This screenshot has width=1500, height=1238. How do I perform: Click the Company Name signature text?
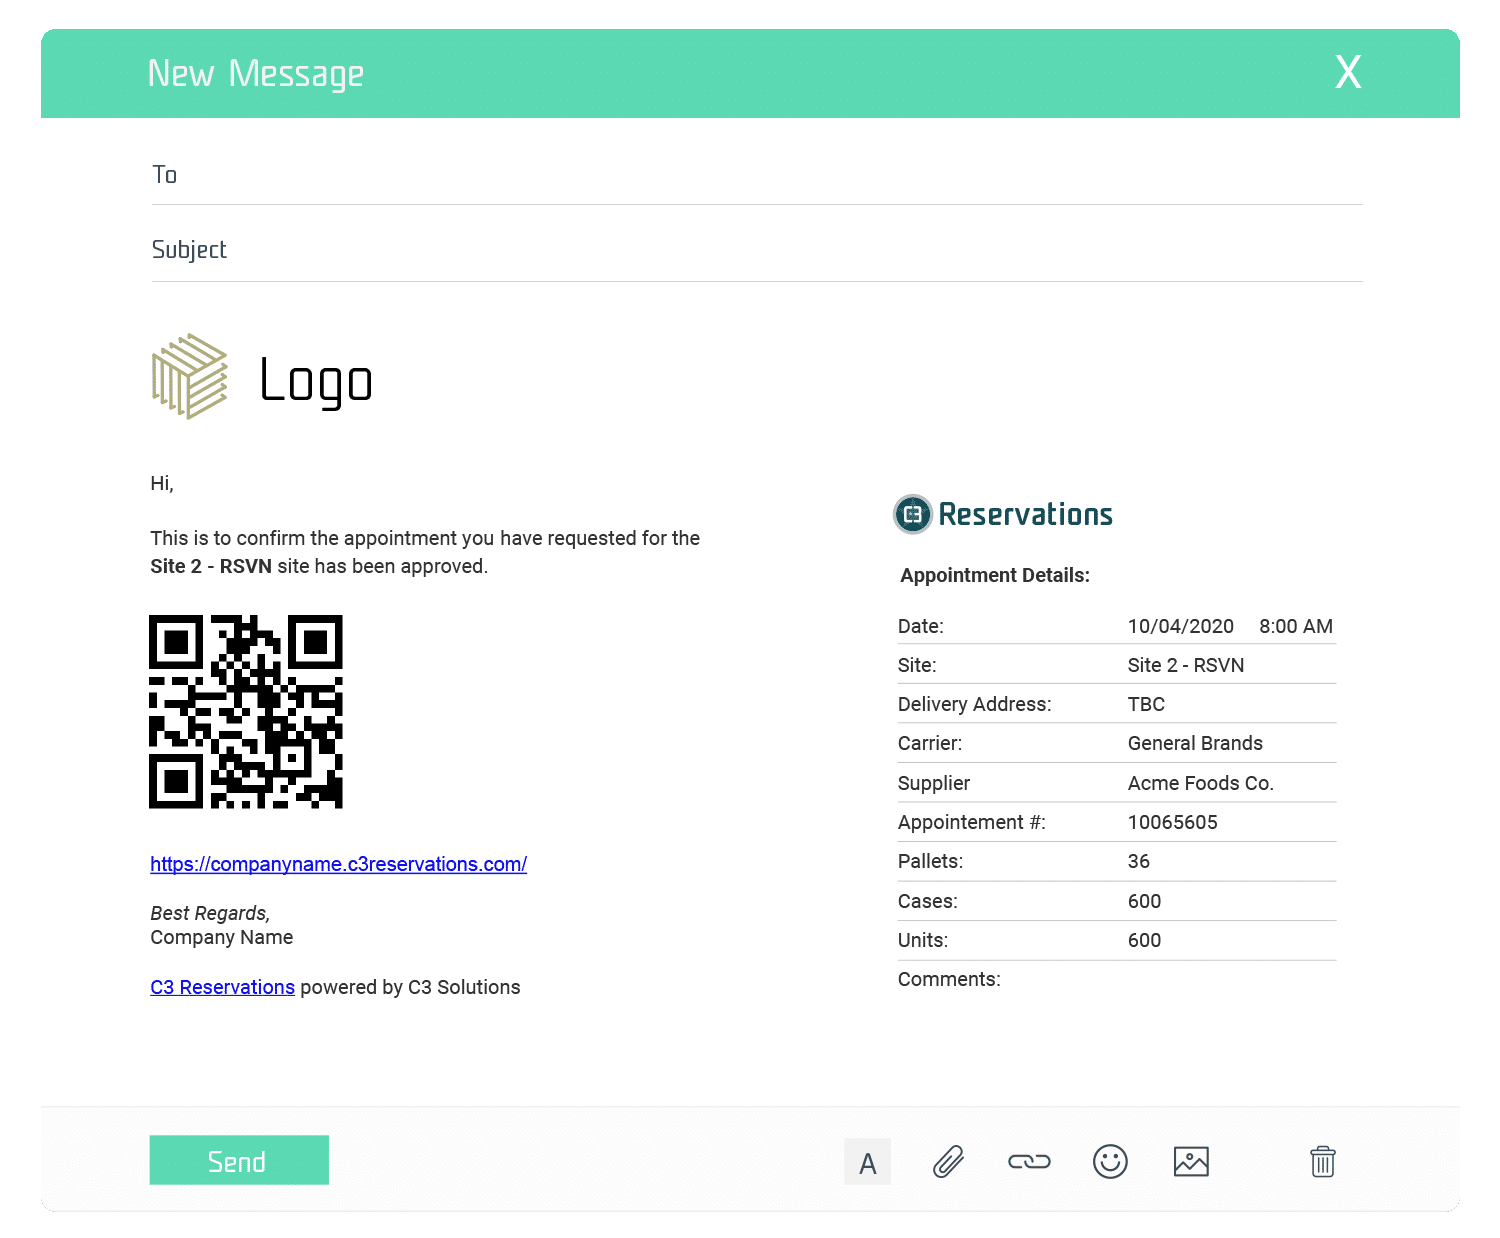(222, 937)
